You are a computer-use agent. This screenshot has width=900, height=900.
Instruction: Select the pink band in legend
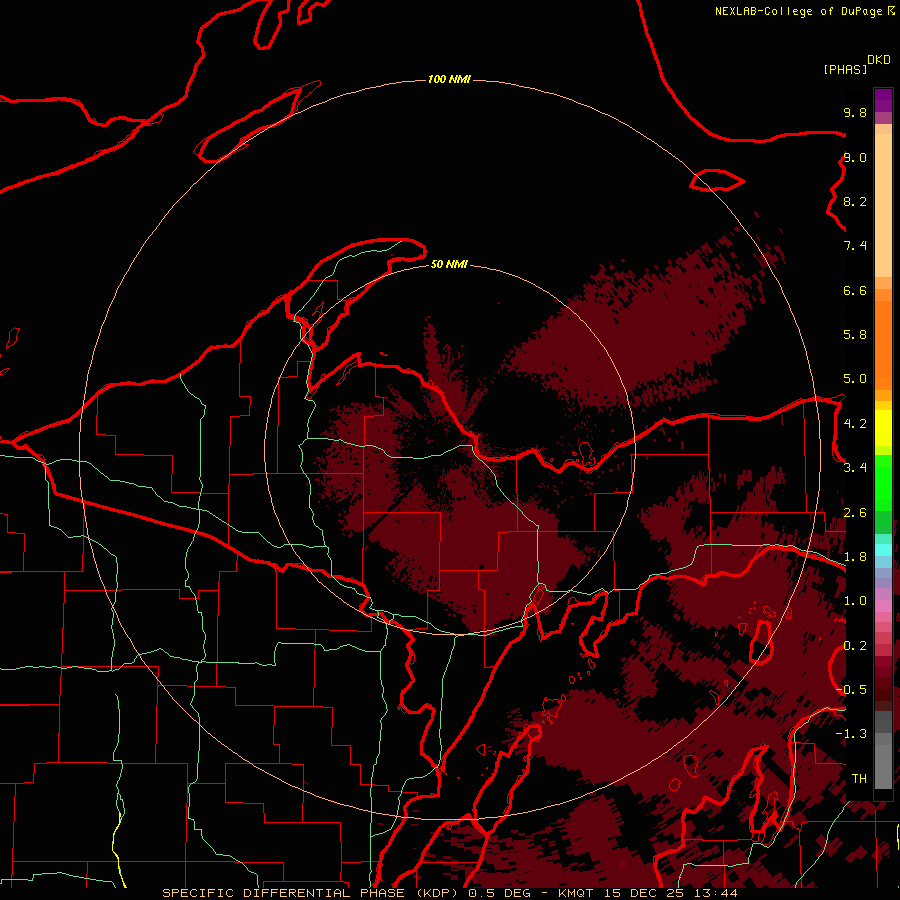[883, 606]
